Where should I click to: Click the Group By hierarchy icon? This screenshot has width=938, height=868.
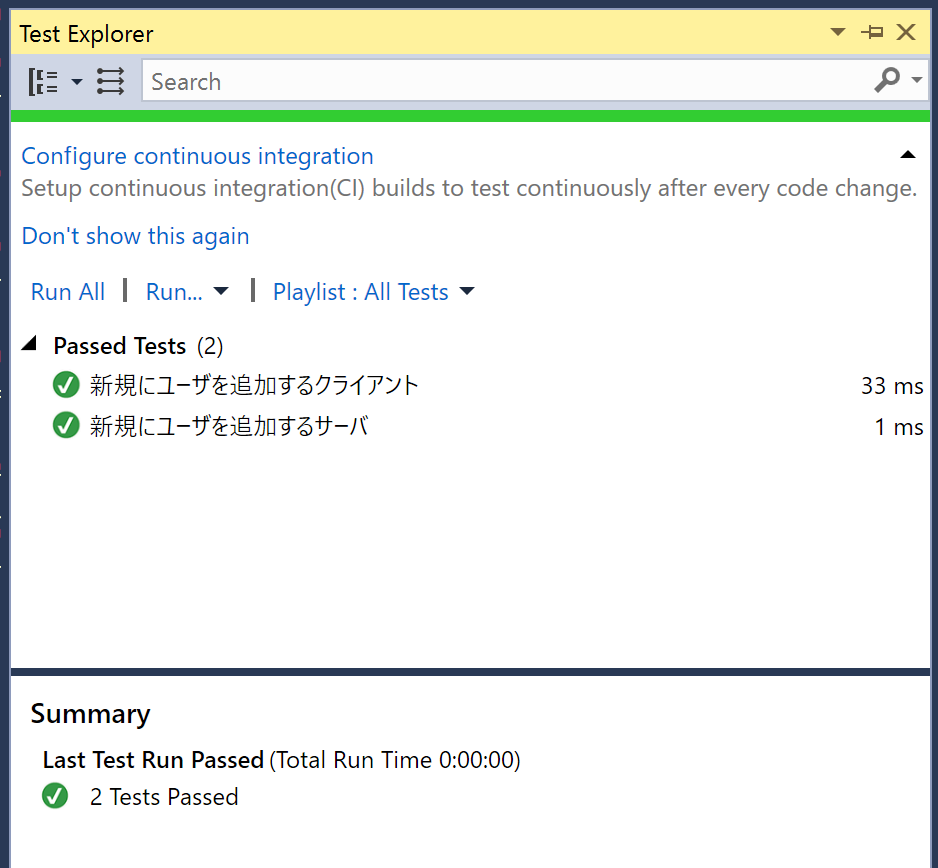(x=43, y=81)
